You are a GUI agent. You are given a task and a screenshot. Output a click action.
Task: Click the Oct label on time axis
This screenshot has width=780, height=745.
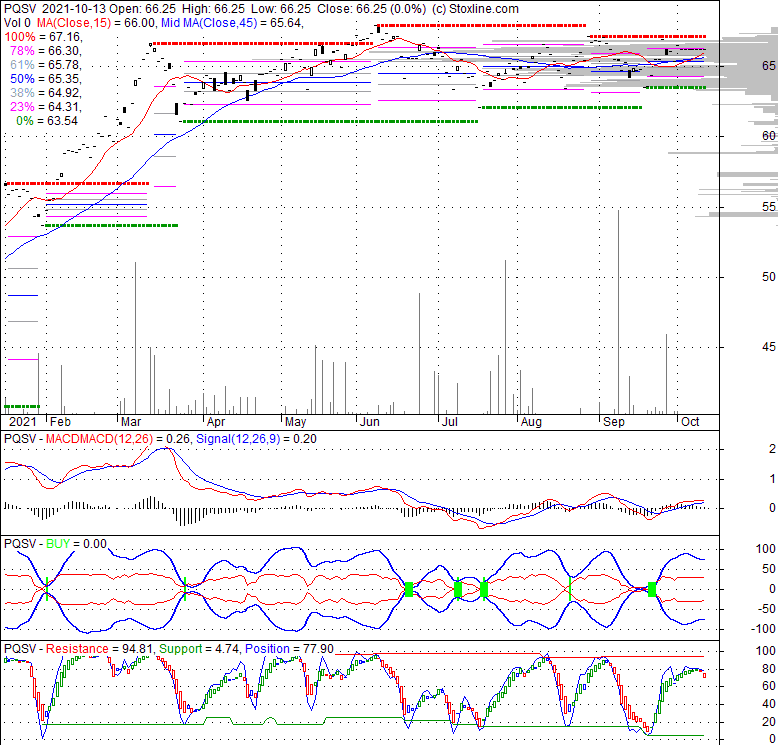(690, 422)
